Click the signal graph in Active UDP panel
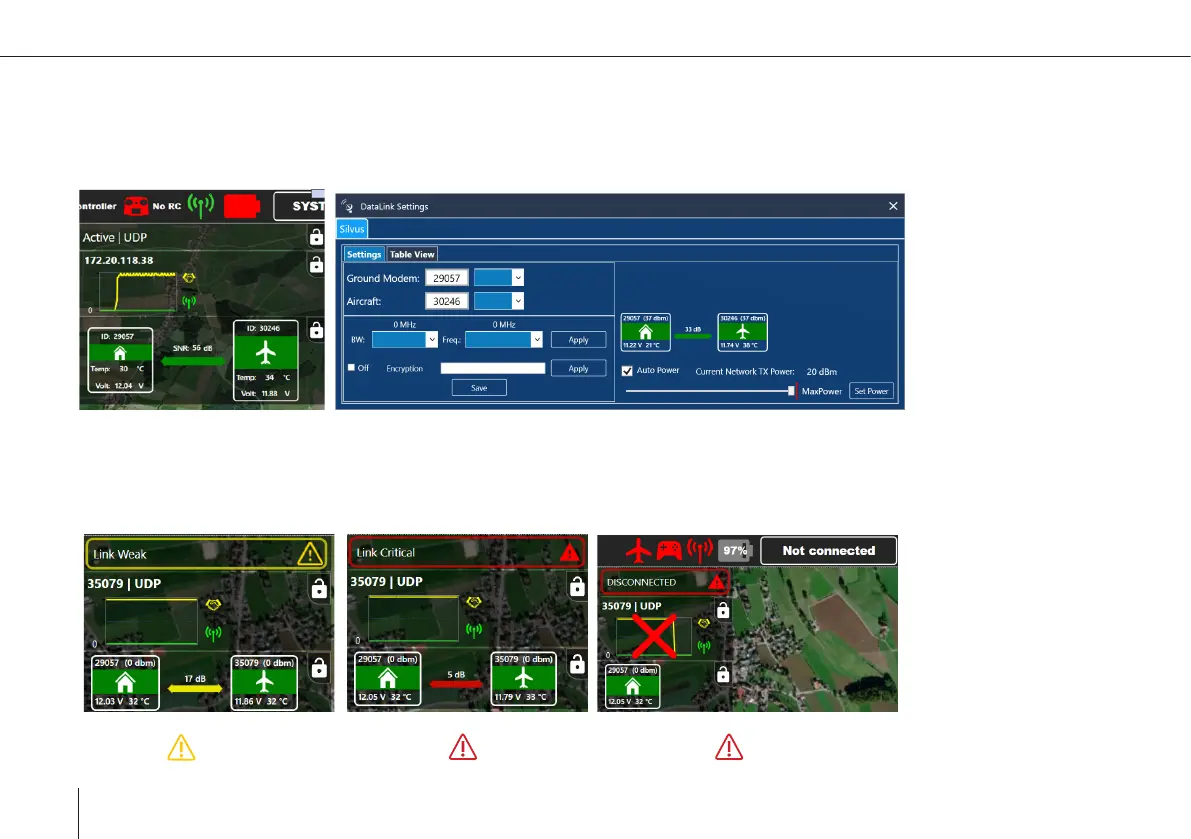1191x839 pixels. [138, 292]
